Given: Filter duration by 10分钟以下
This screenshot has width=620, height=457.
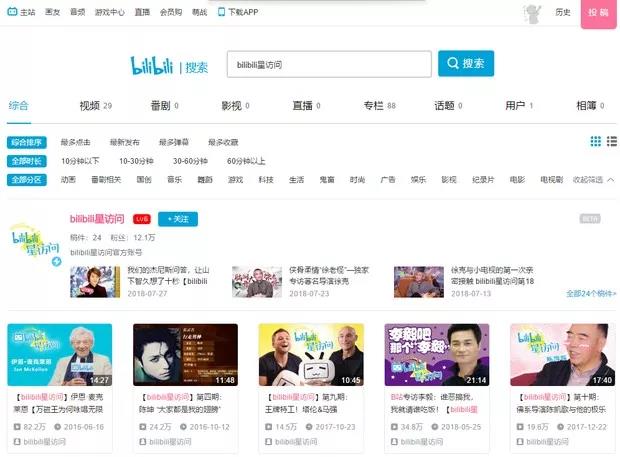Looking at the screenshot, I should tap(80, 161).
